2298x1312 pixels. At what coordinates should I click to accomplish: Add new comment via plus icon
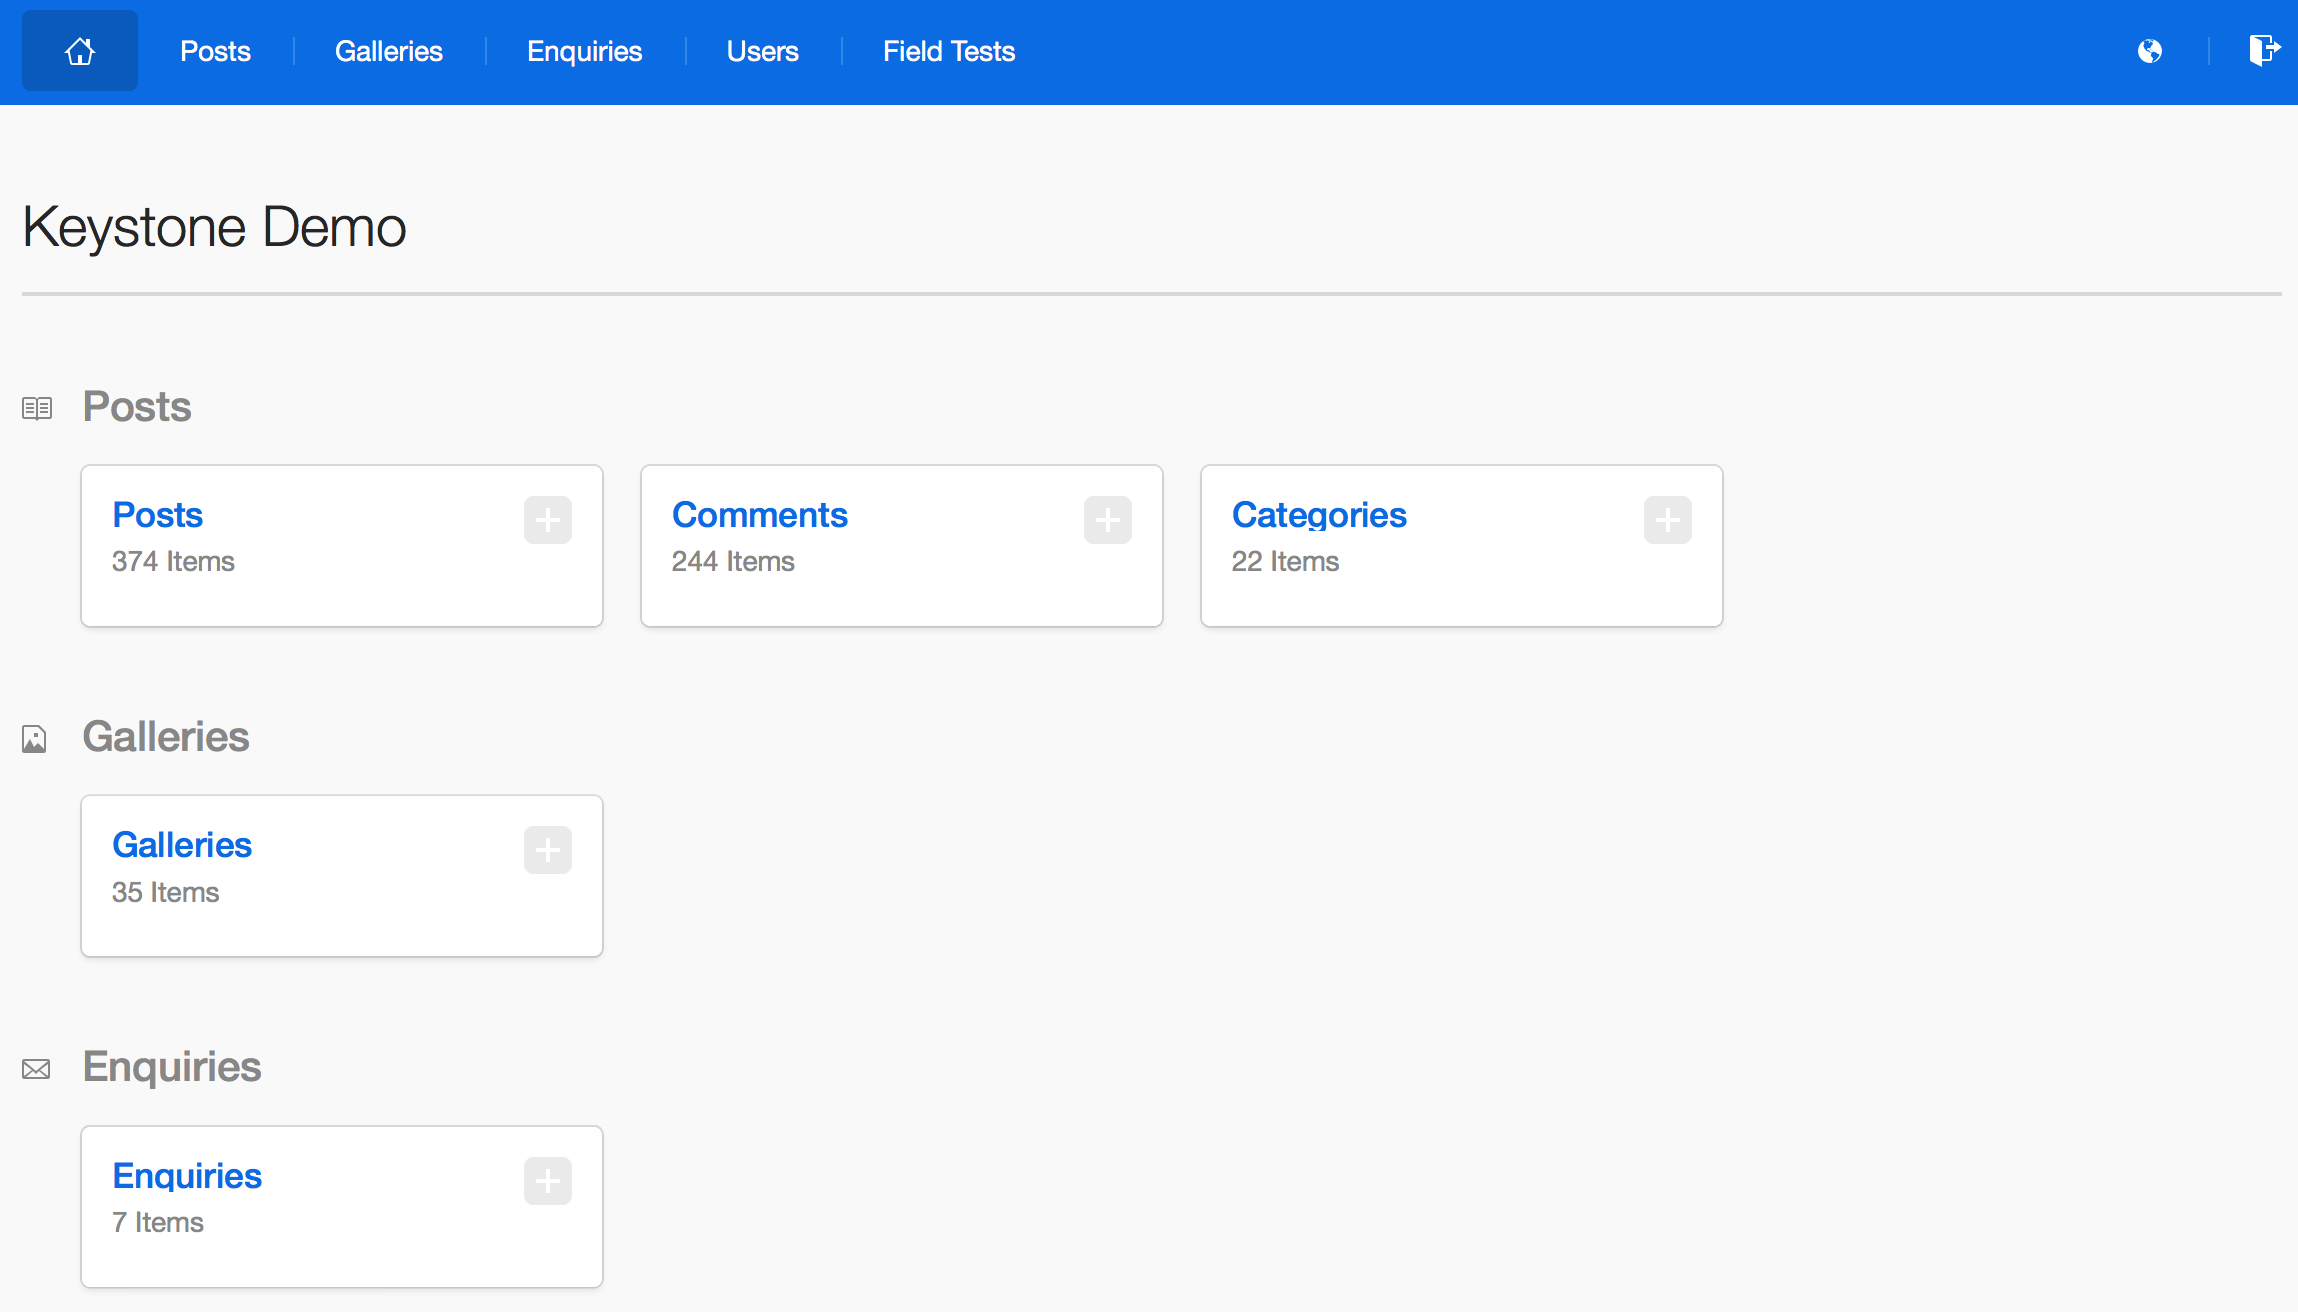(1107, 520)
